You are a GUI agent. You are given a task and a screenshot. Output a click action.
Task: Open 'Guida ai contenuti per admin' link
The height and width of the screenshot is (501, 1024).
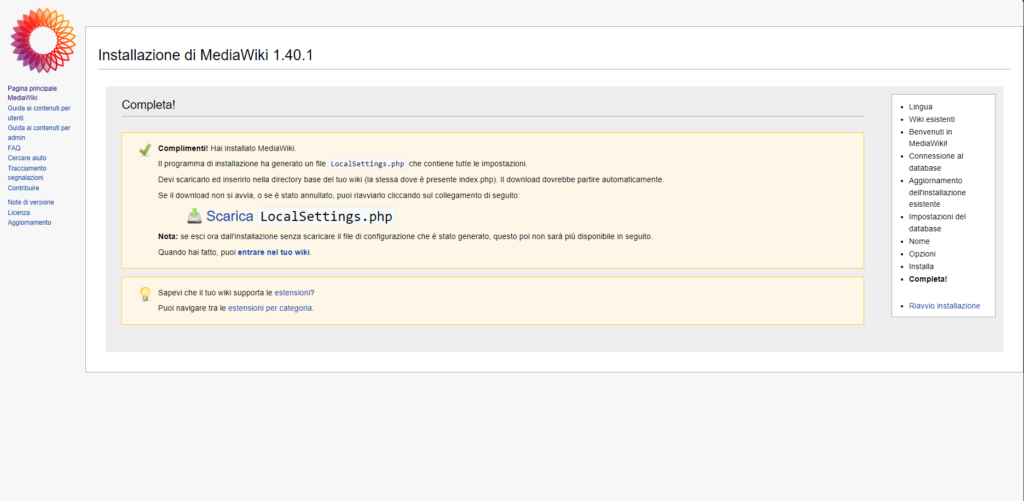pos(39,133)
